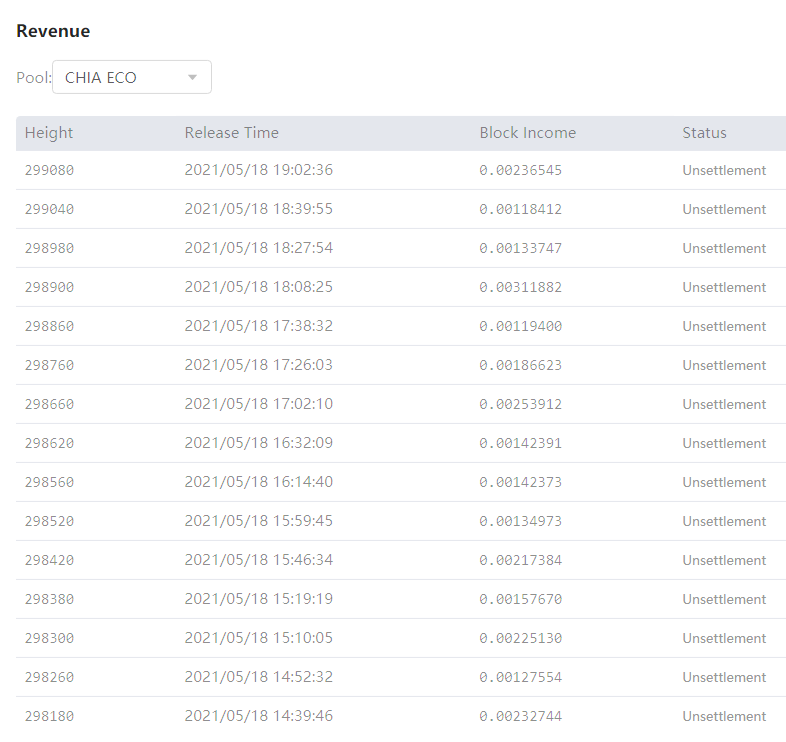Click release time 2021/05/18 15:19:19
This screenshot has height=742, width=786.
259,599
